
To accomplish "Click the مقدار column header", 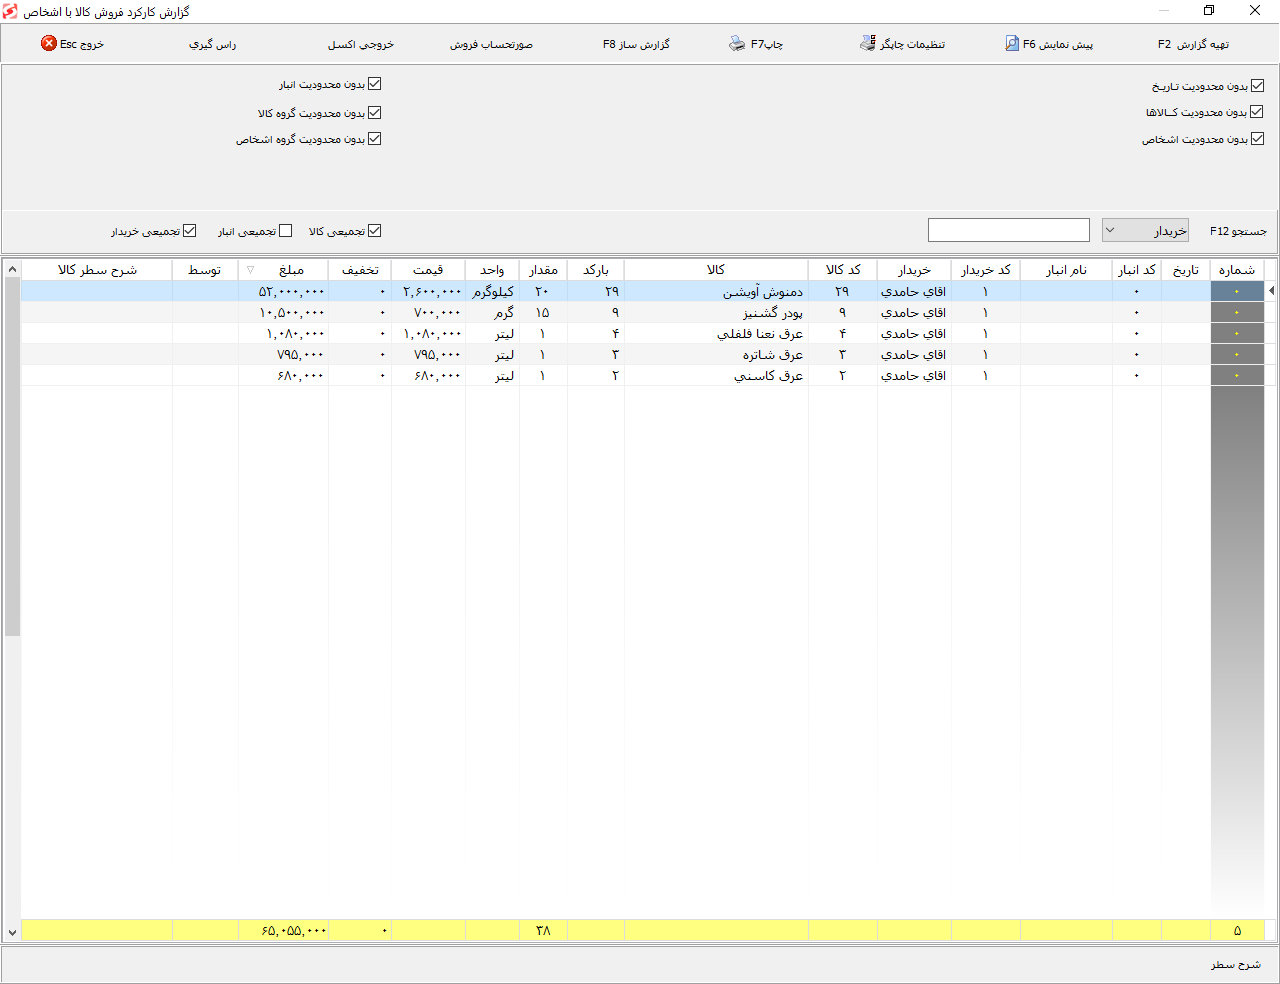I will tap(543, 270).
